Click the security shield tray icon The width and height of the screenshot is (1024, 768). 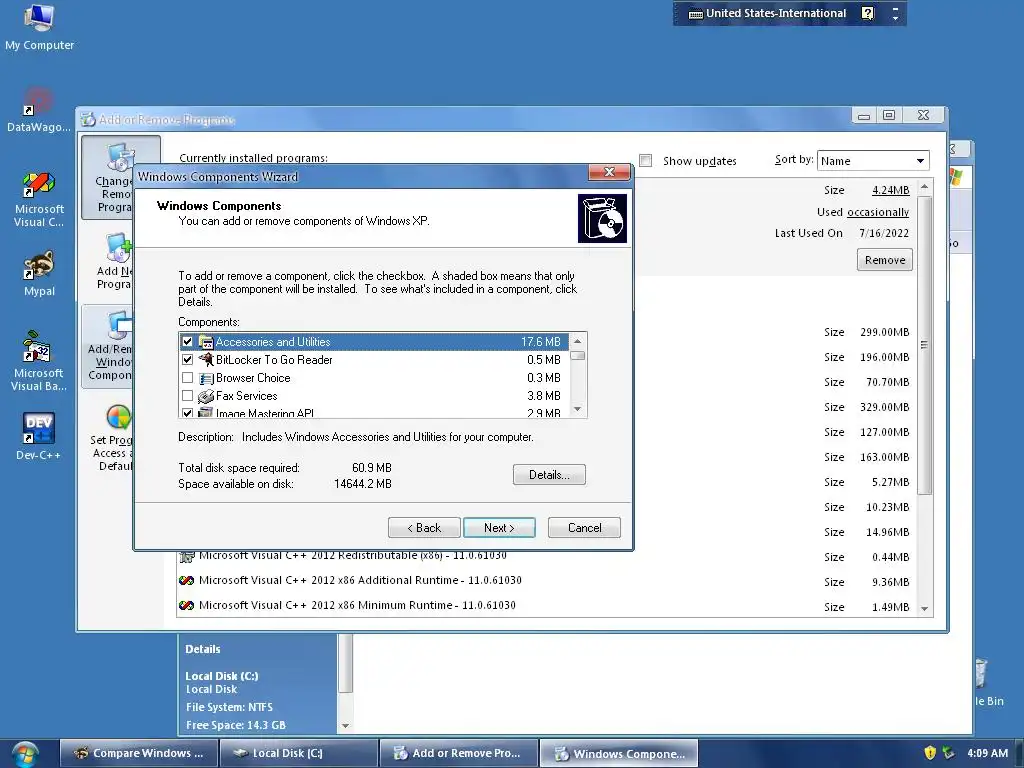coord(930,753)
